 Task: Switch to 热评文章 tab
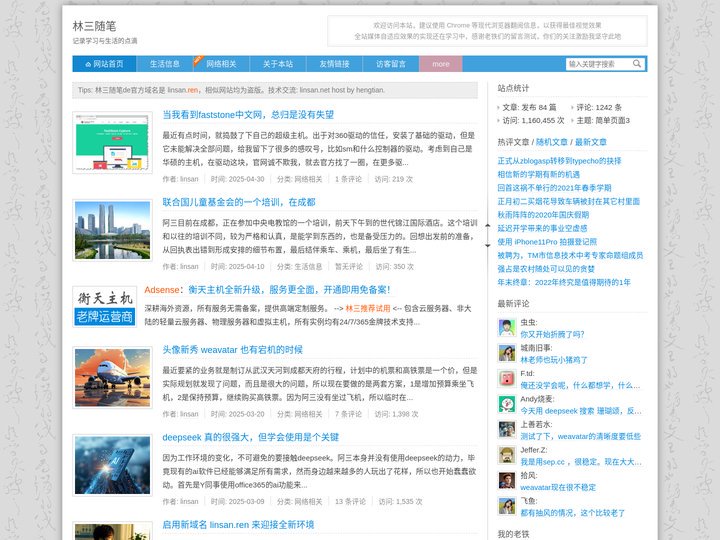513,142
